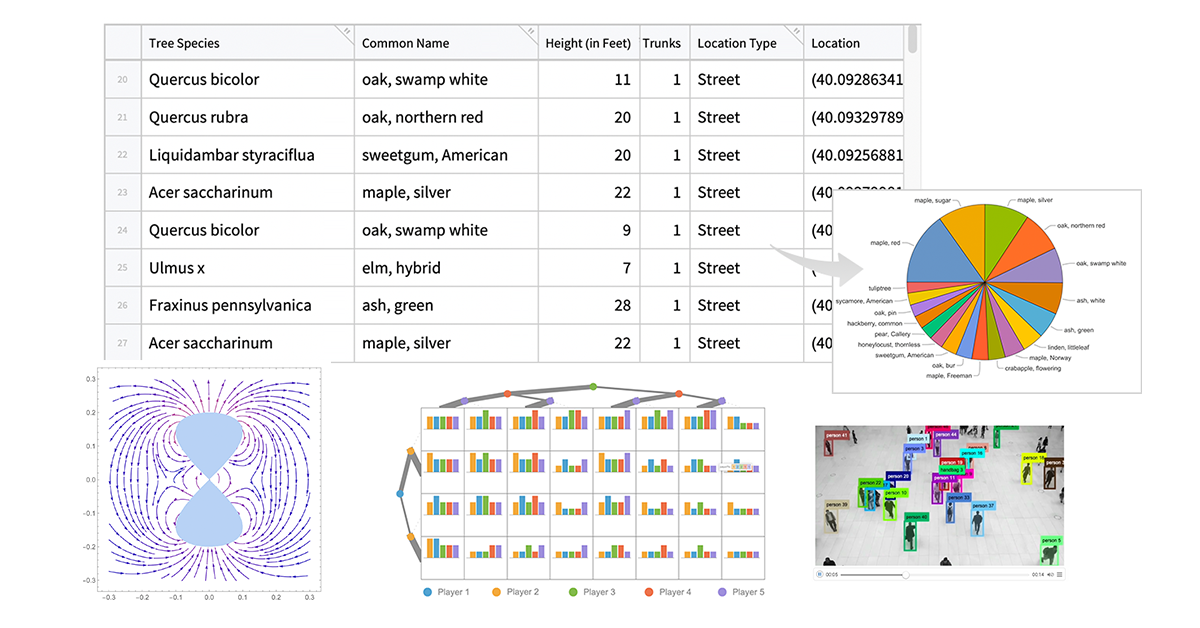Open the Common Name column corner menu
The height and width of the screenshot is (628, 1200).
pyautogui.click(x=530, y=32)
